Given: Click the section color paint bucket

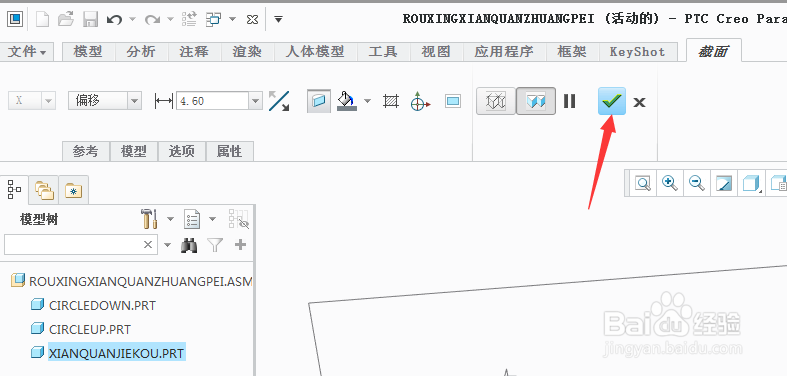Looking at the screenshot, I should pos(347,101).
